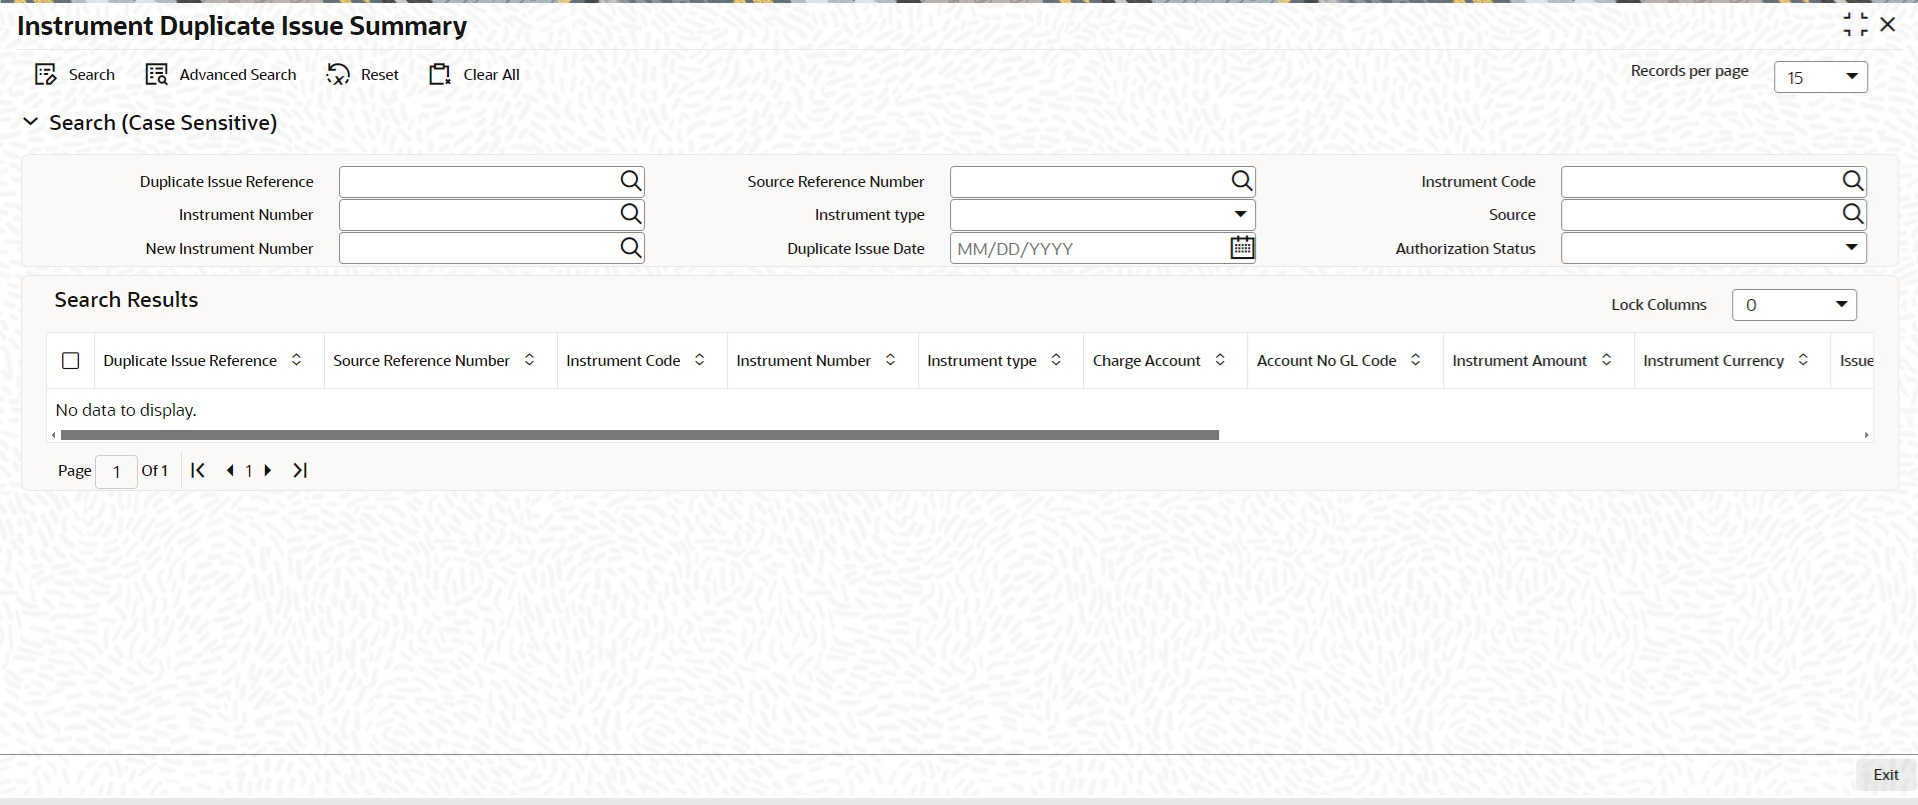Click the Search Results heading
Image resolution: width=1918 pixels, height=805 pixels.
(x=126, y=300)
